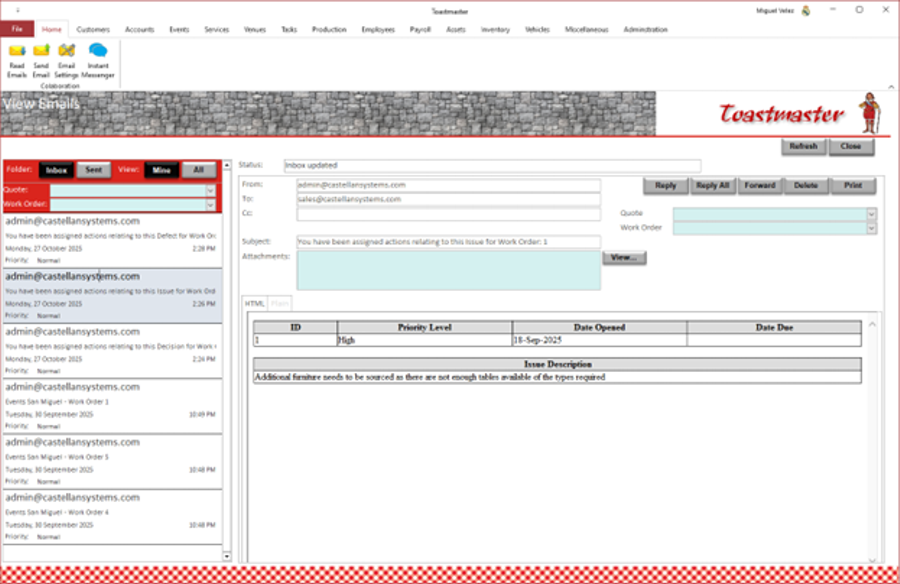Set view to All emails

pos(199,170)
